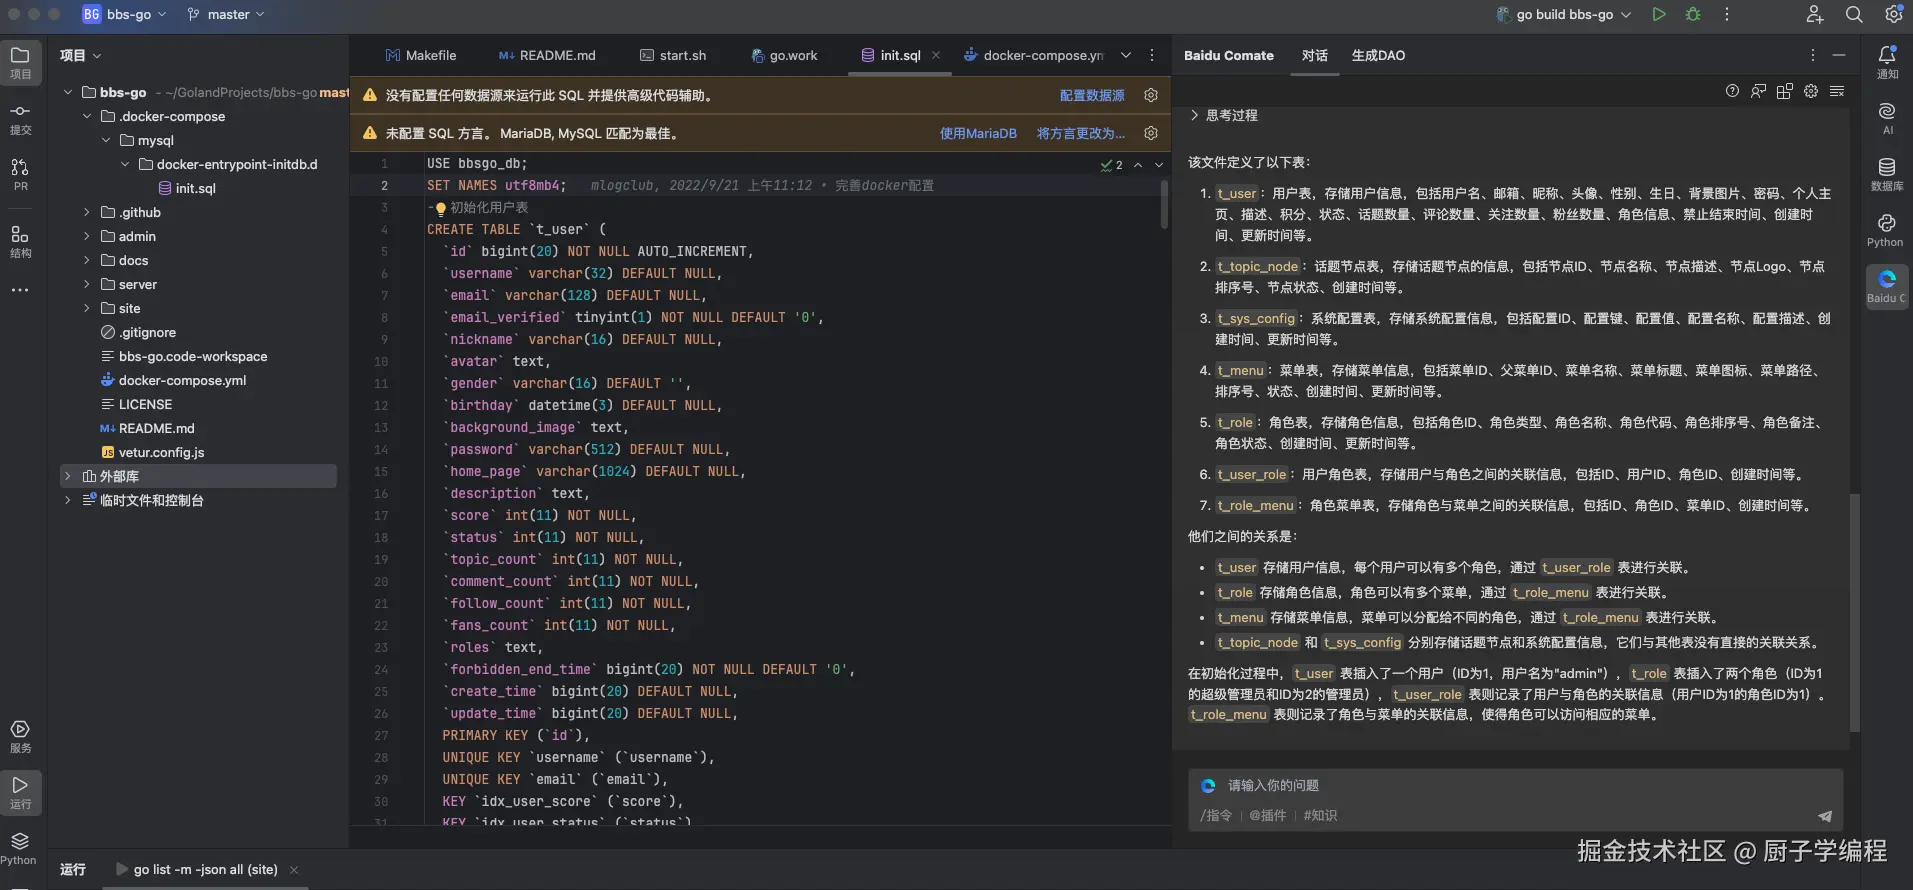Open the Commit tool window

[x=20, y=118]
